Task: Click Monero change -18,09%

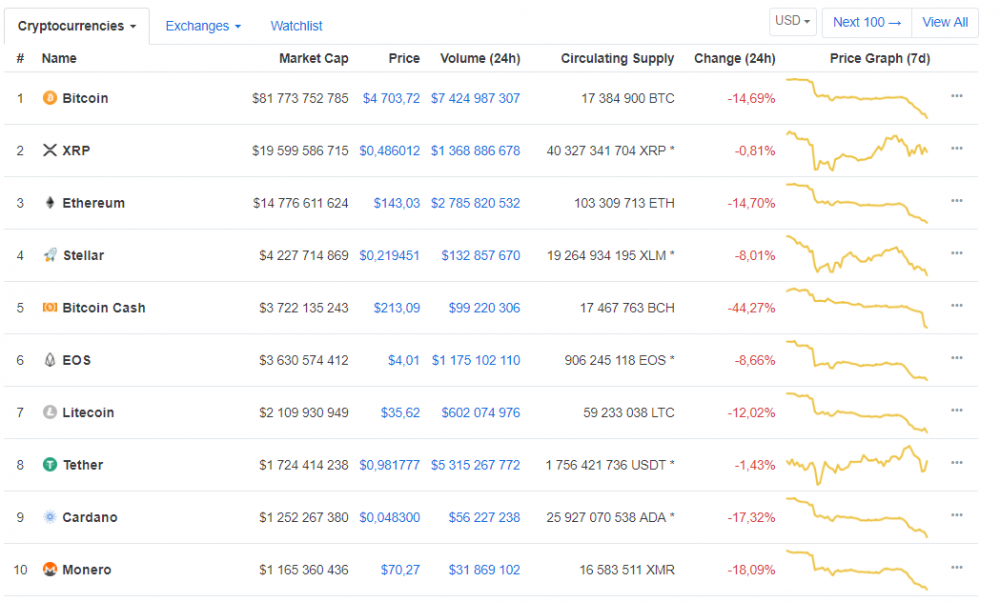Action: [x=751, y=569]
